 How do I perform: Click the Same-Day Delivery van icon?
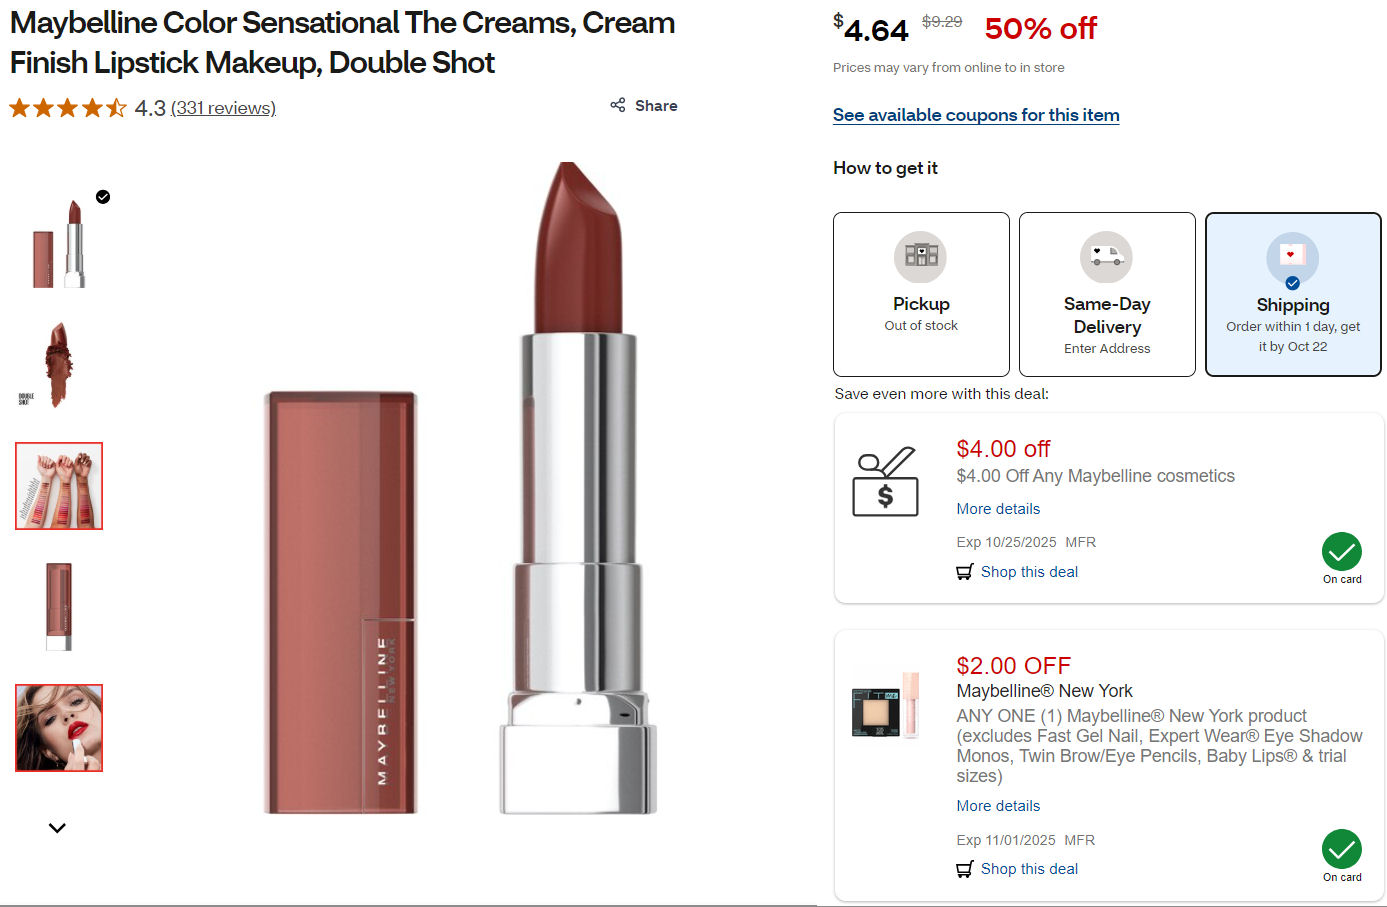click(1106, 256)
